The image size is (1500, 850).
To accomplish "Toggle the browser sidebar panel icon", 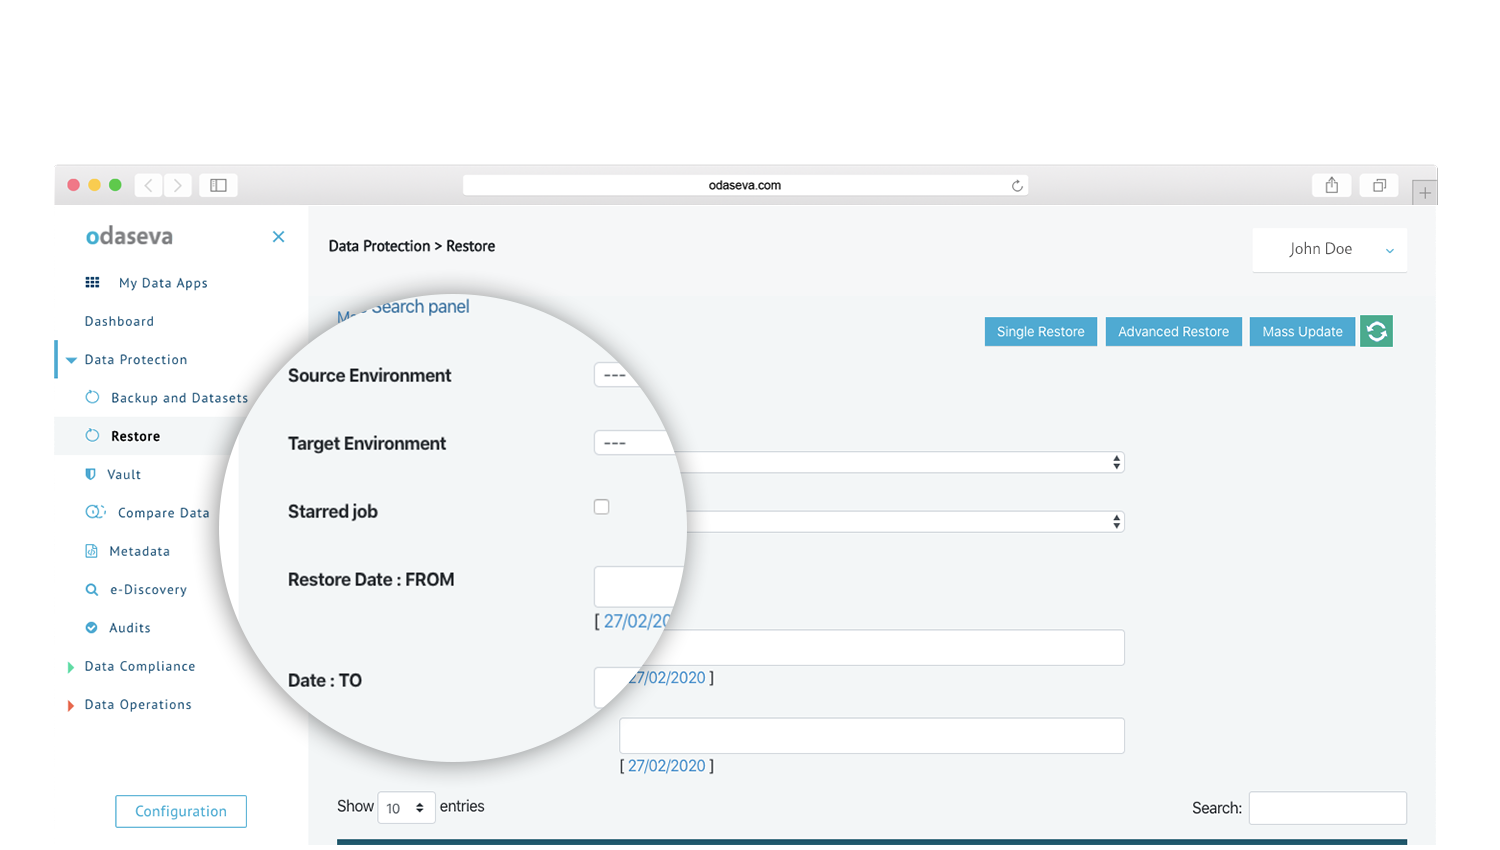I will (x=218, y=185).
